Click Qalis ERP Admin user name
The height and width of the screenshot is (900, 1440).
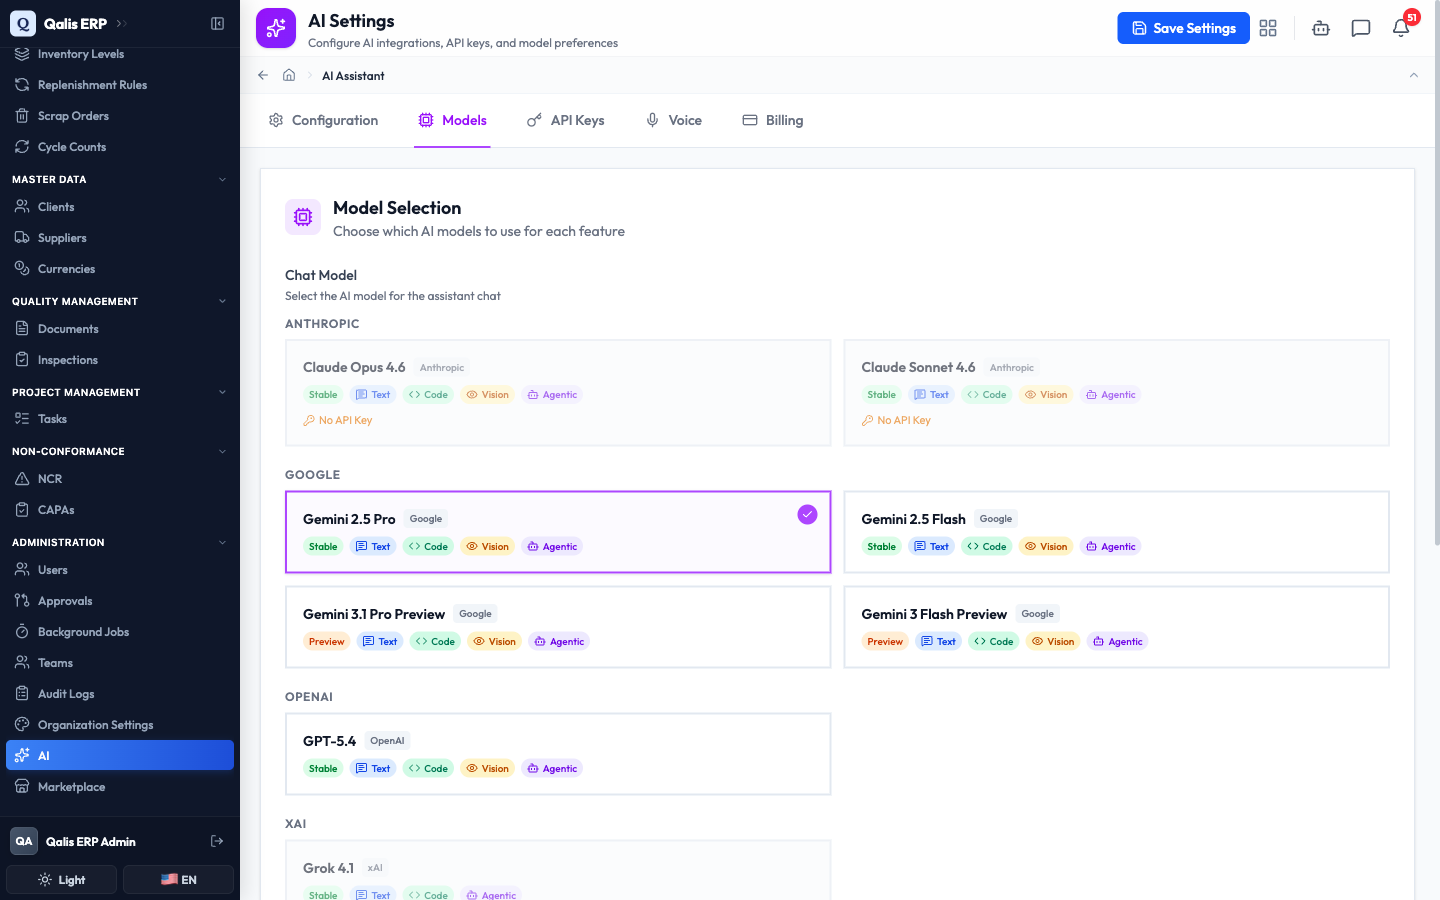tap(91, 842)
